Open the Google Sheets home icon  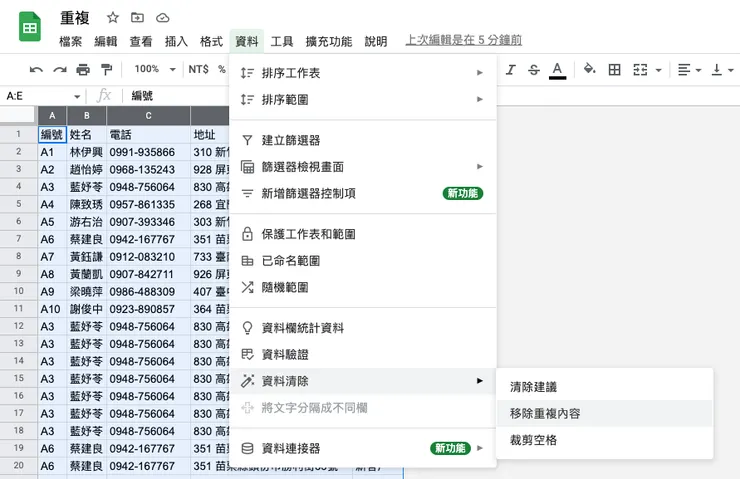click(x=30, y=26)
